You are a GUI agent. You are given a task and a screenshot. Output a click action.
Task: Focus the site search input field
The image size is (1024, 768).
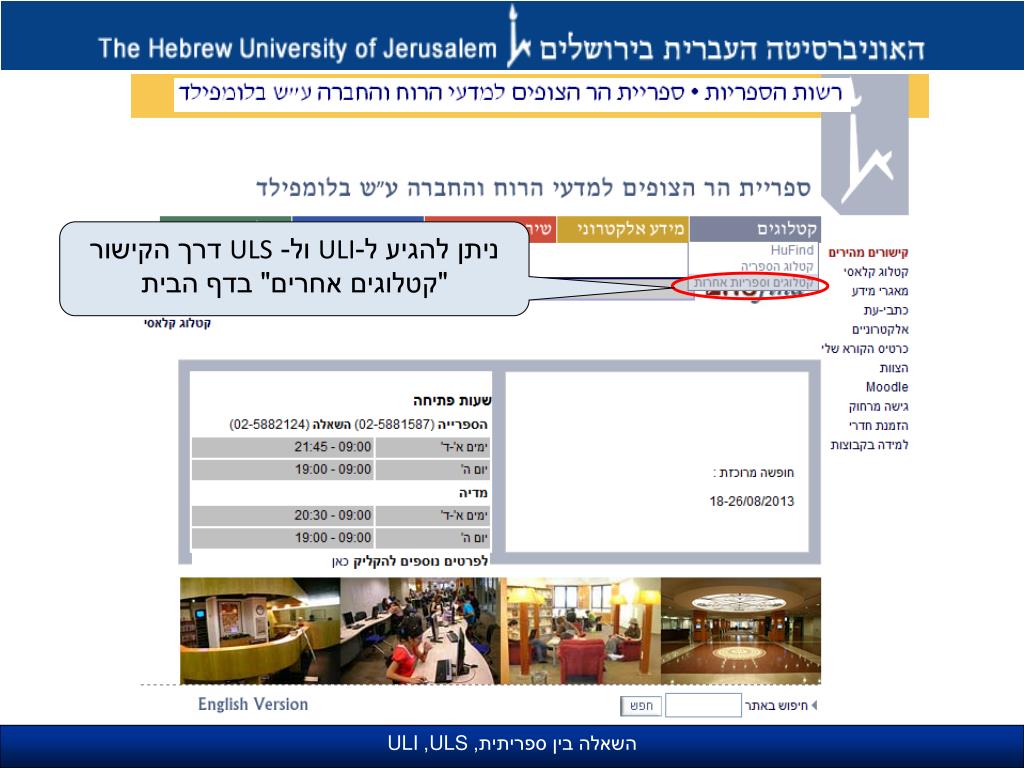[703, 706]
